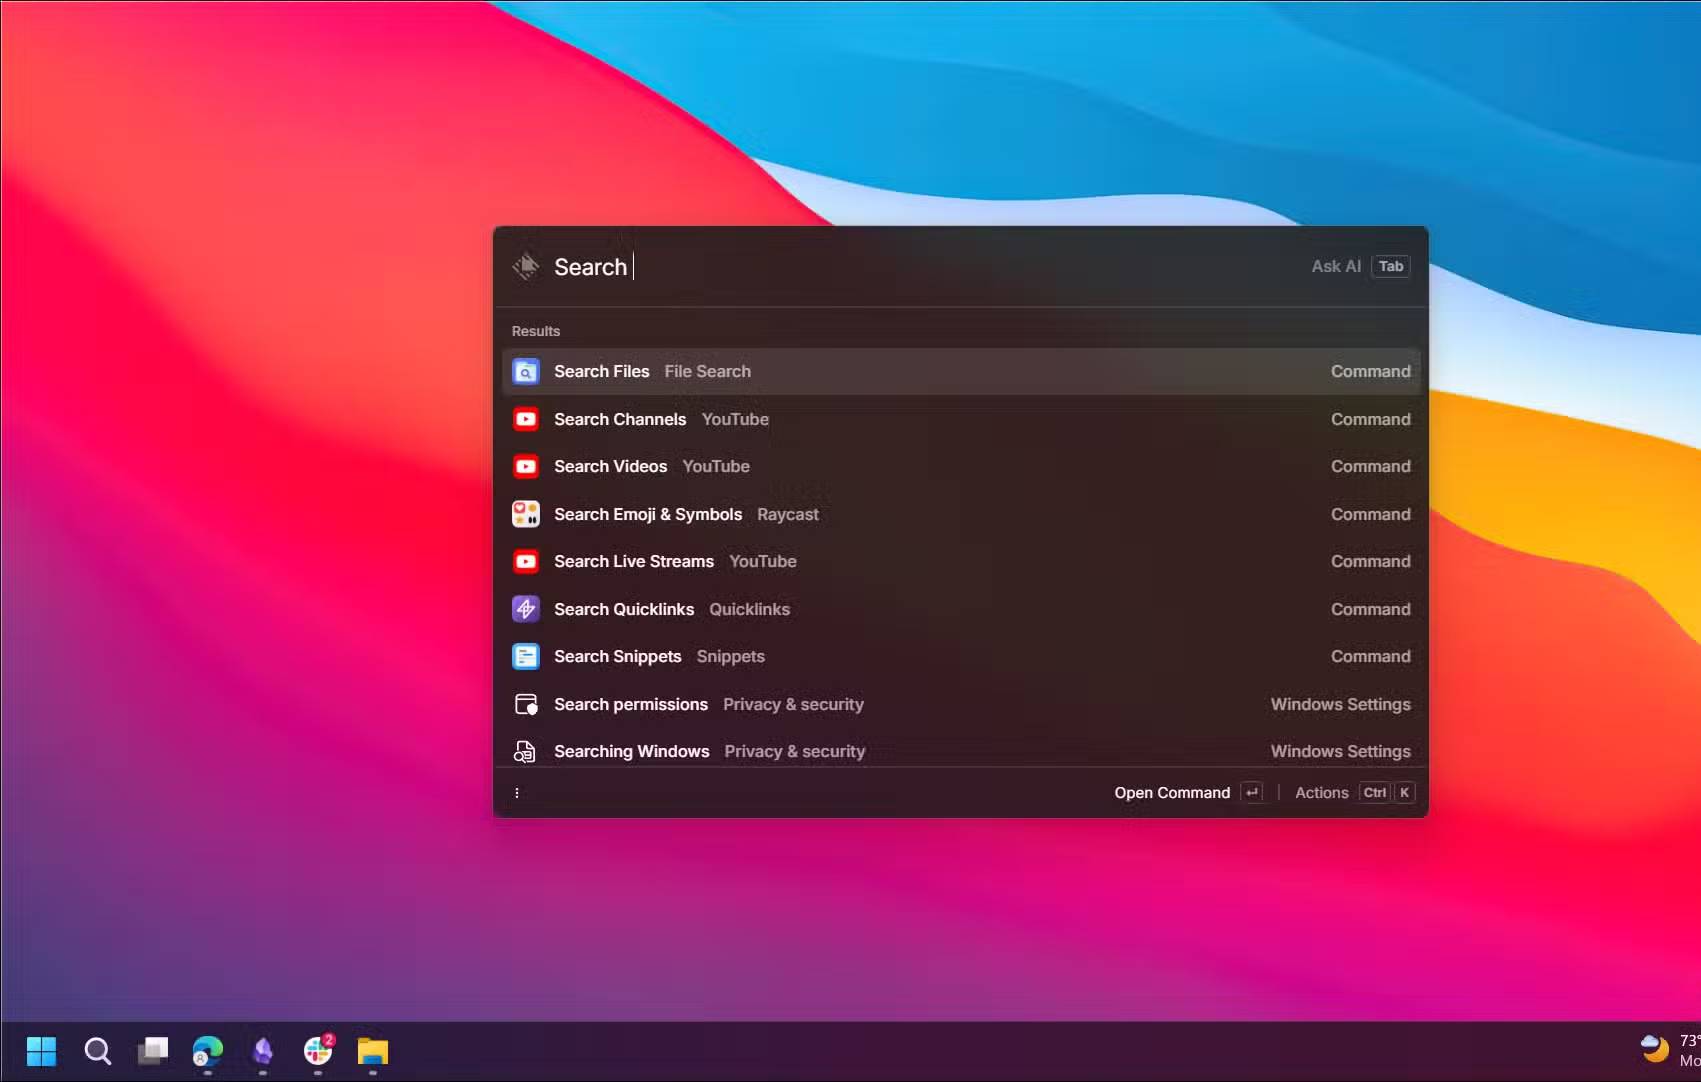Open Microsoft Edge from the taskbar

(x=207, y=1051)
